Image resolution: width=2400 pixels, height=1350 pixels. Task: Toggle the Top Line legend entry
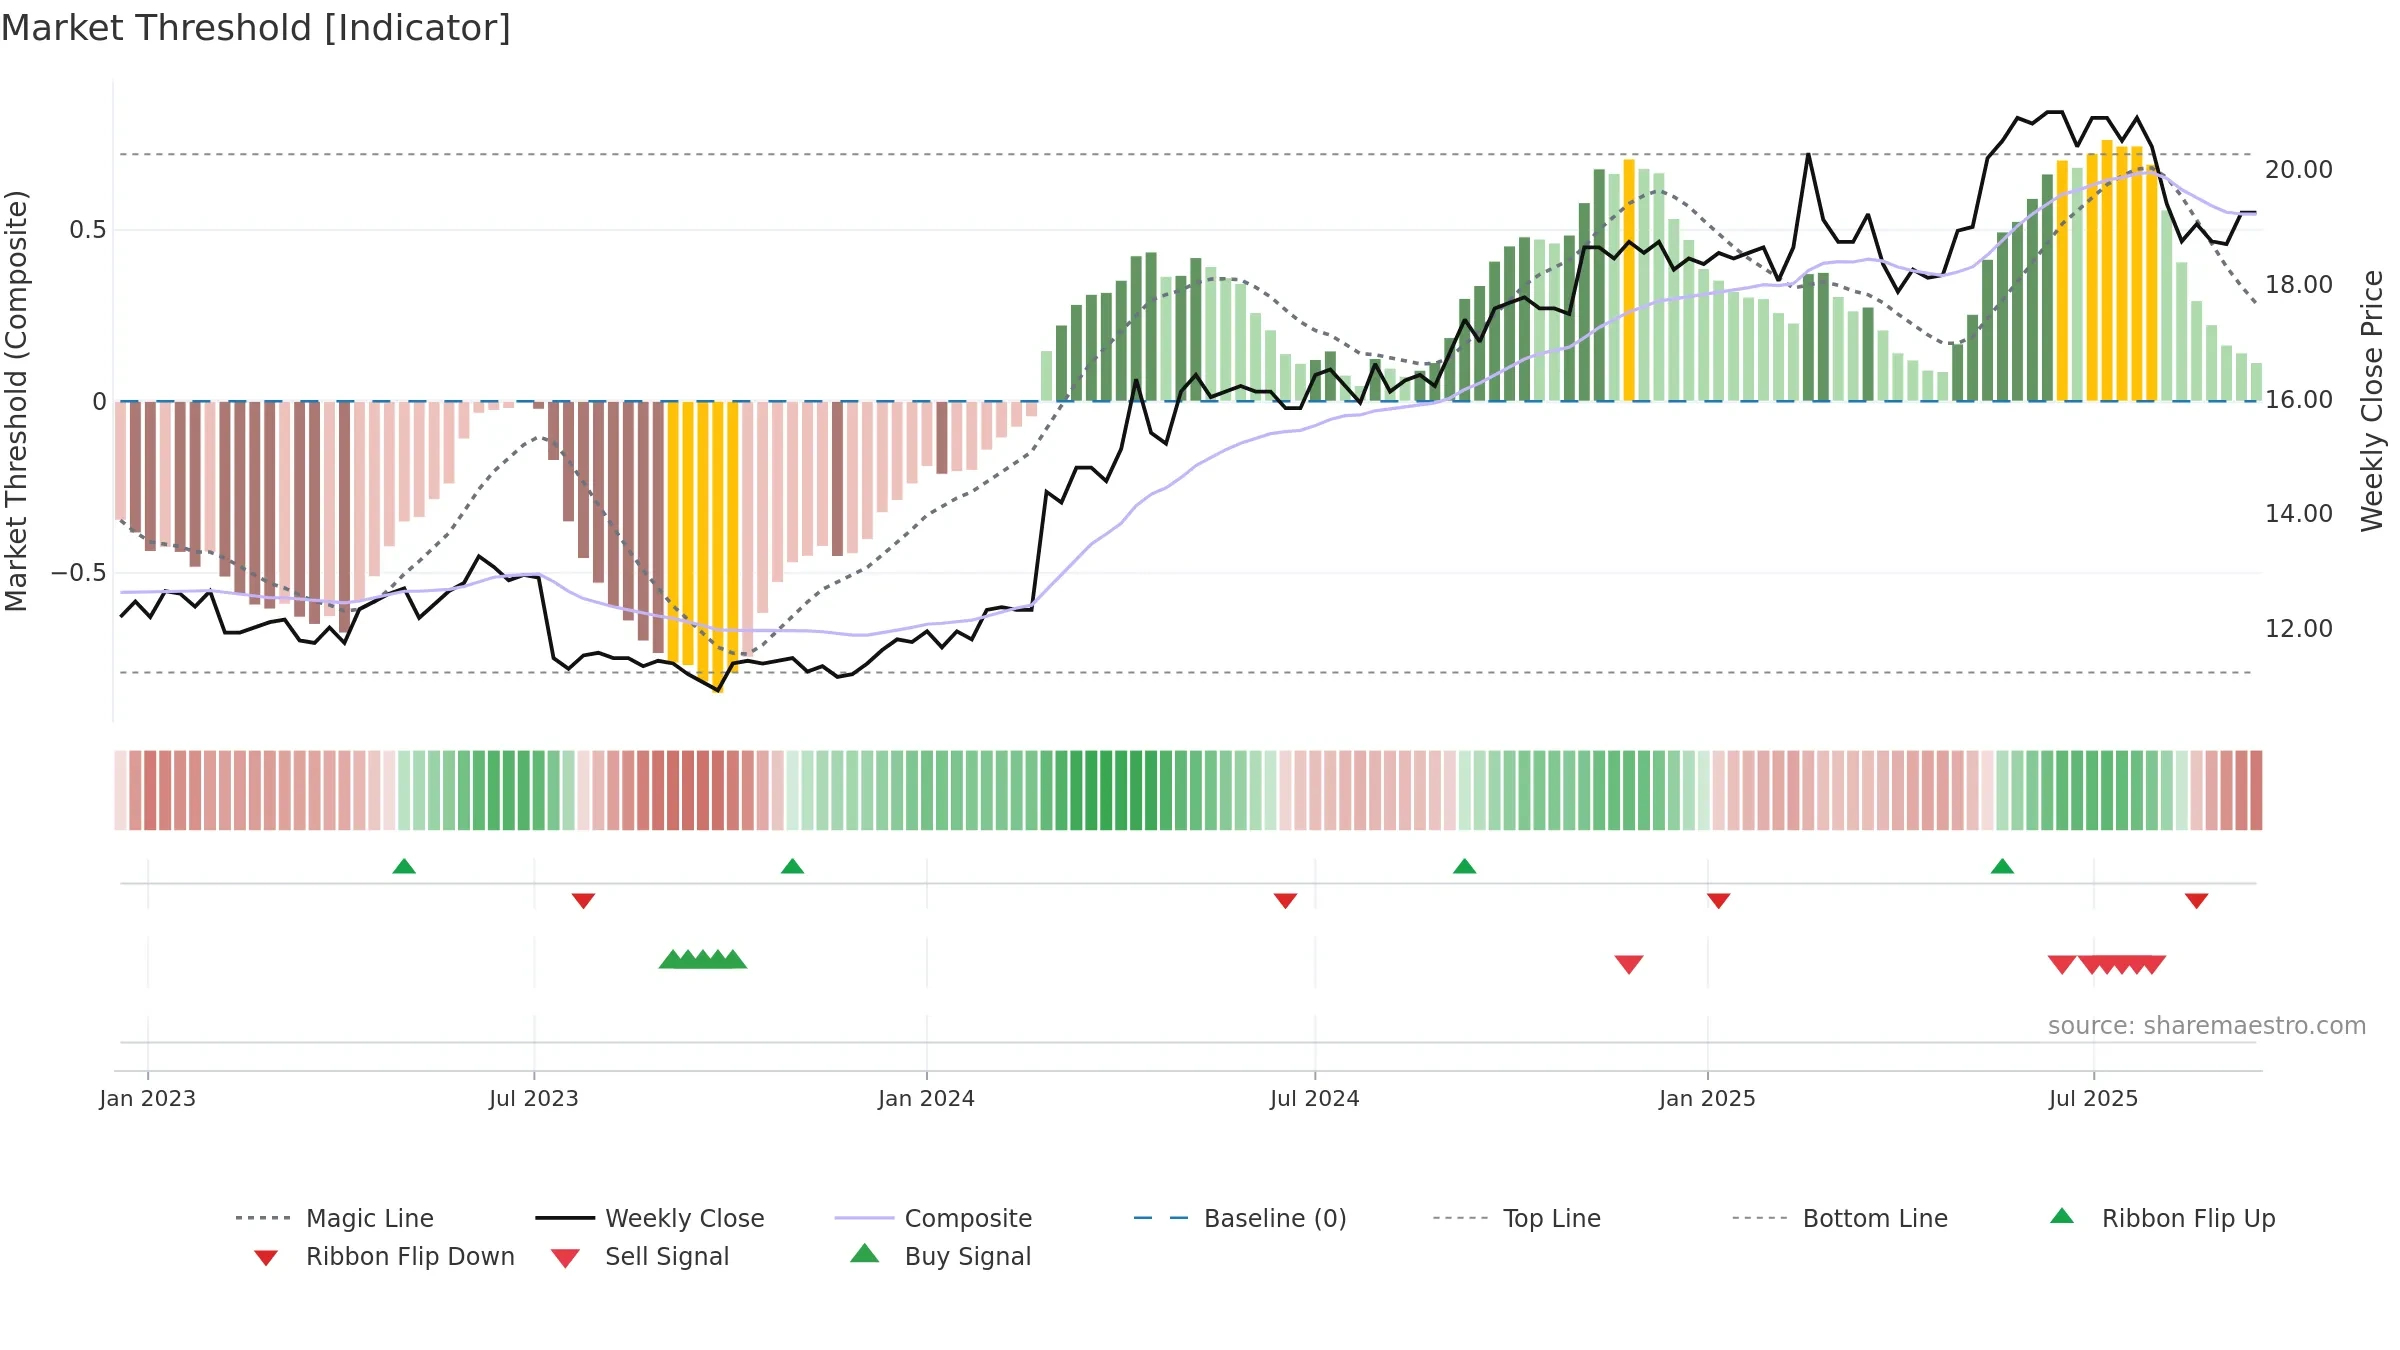click(x=1516, y=1218)
